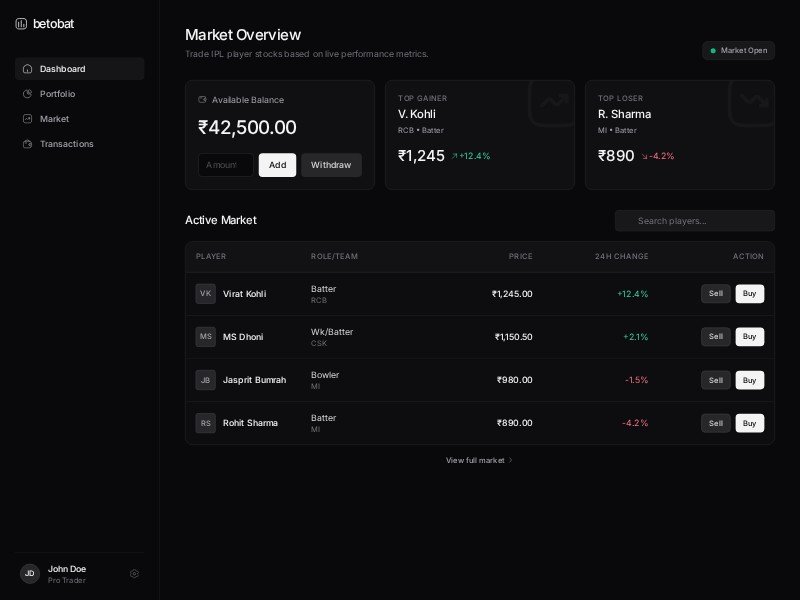Click the trending-up icon on Top Gainer card
This screenshot has width=800, height=600.
(552, 101)
